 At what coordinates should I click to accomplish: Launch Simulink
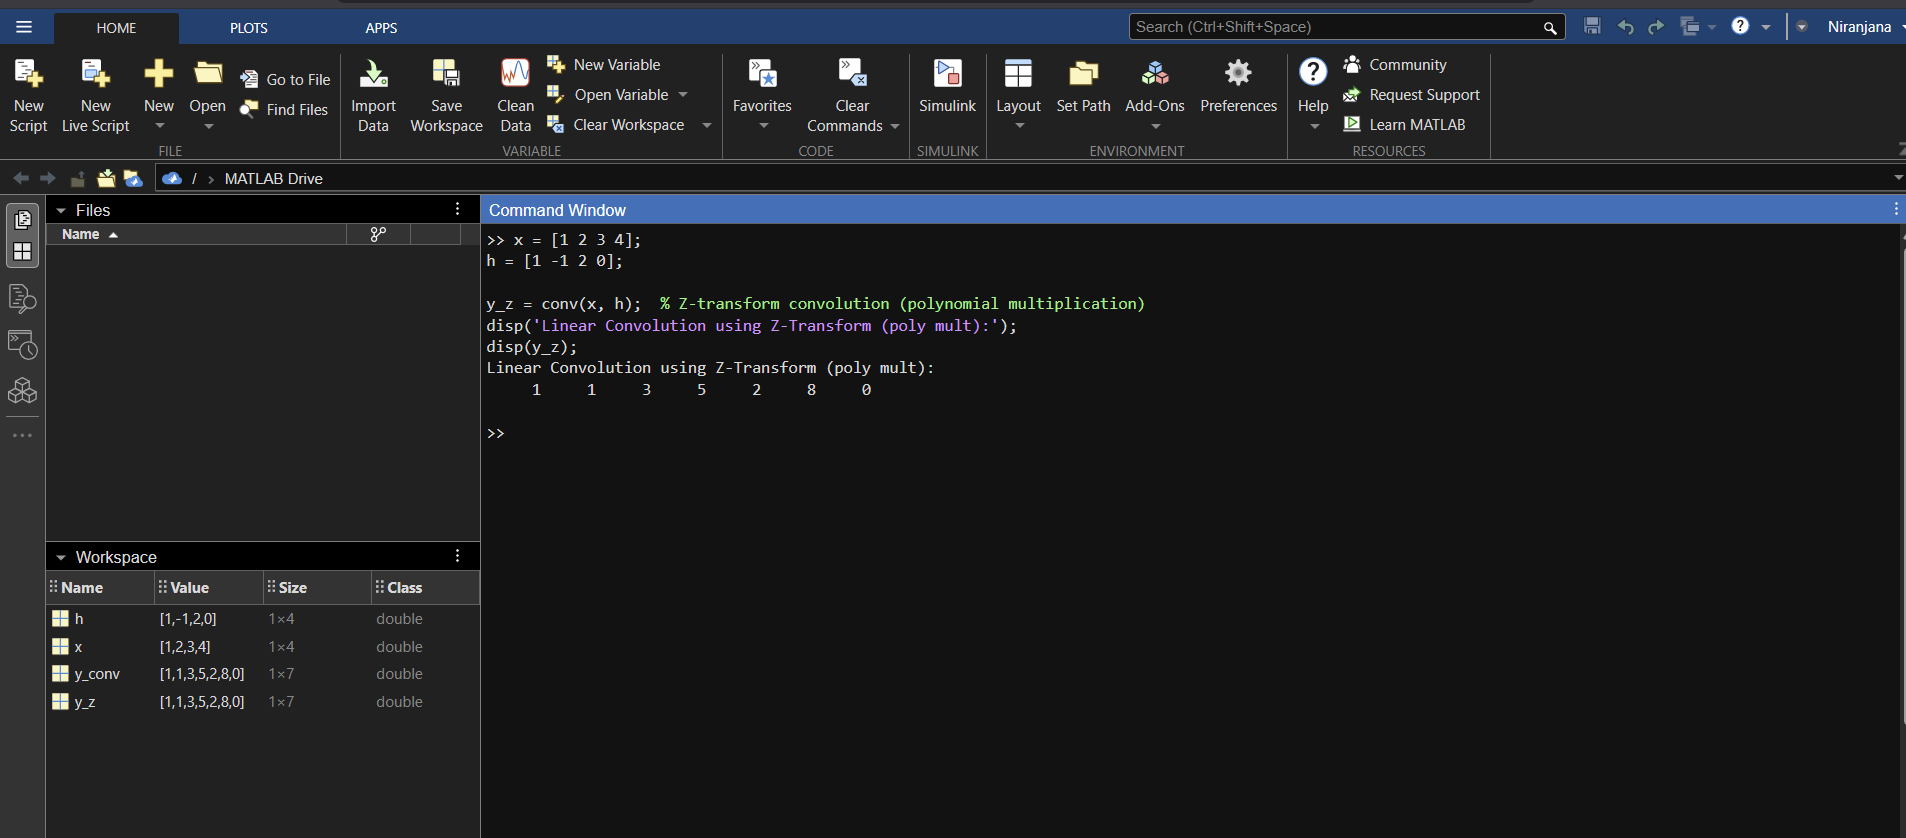(947, 86)
